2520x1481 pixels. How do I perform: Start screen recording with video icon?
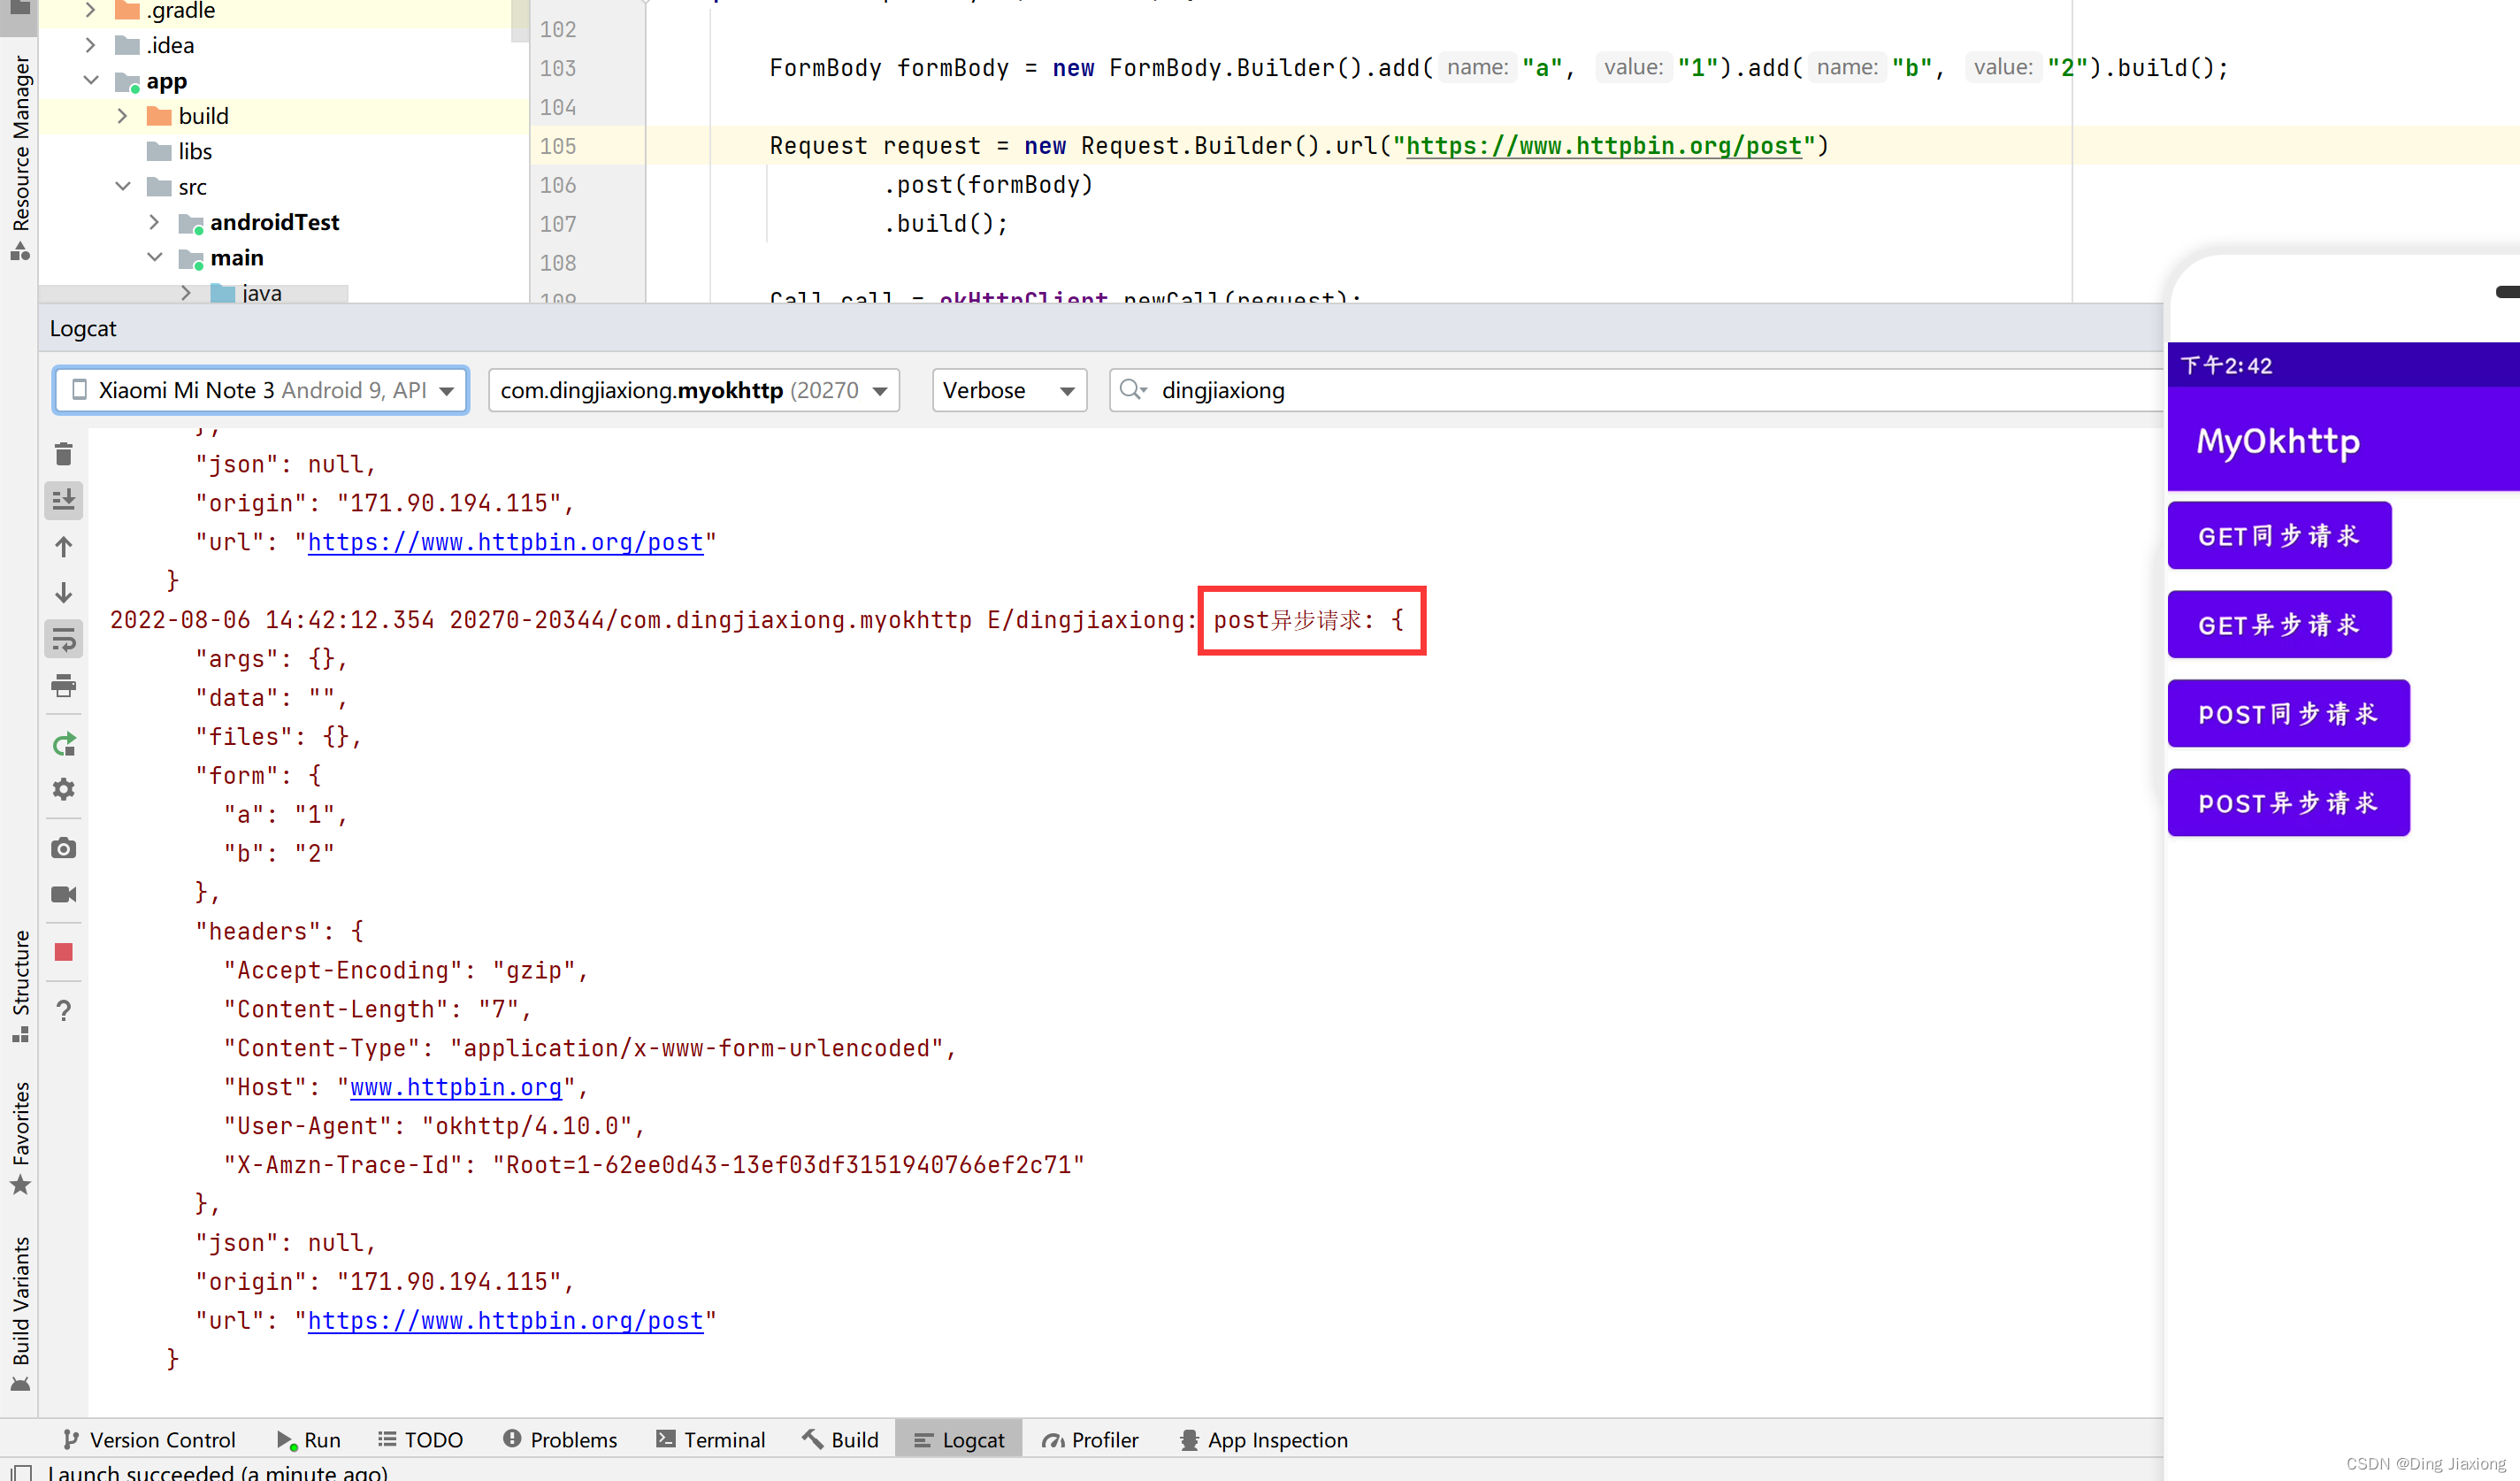click(63, 894)
